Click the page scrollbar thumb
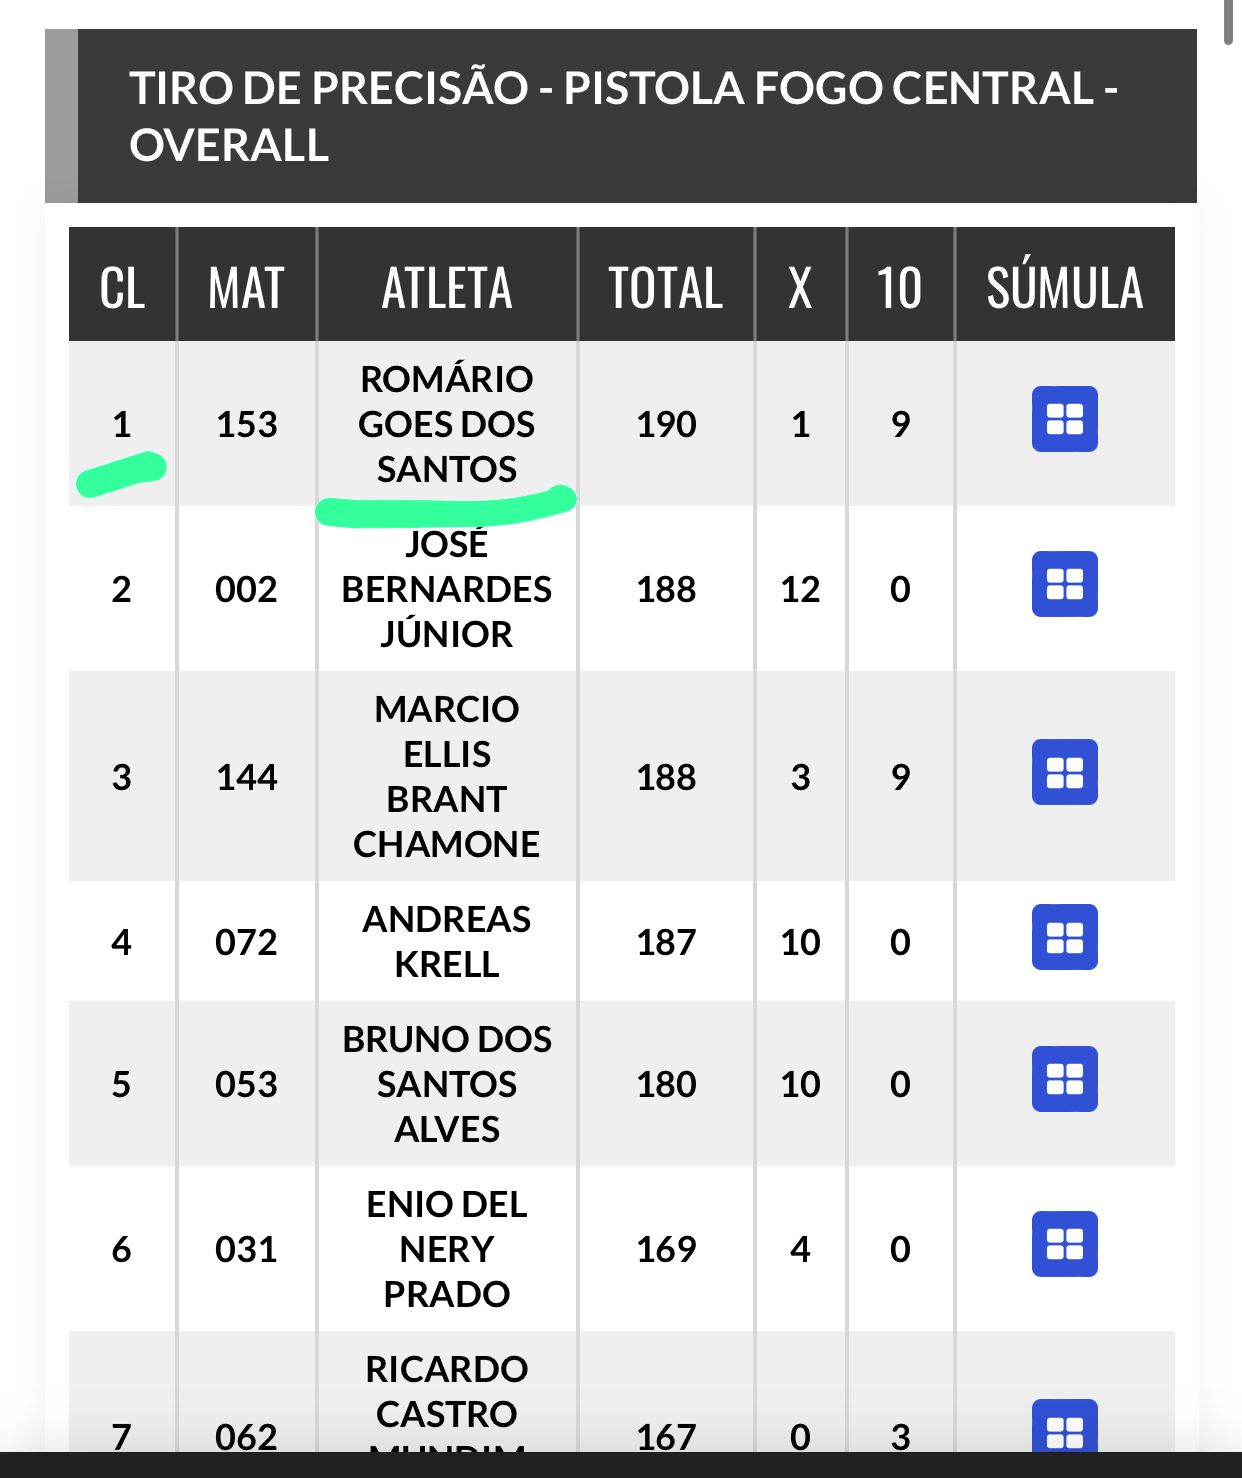 pos(1229,22)
